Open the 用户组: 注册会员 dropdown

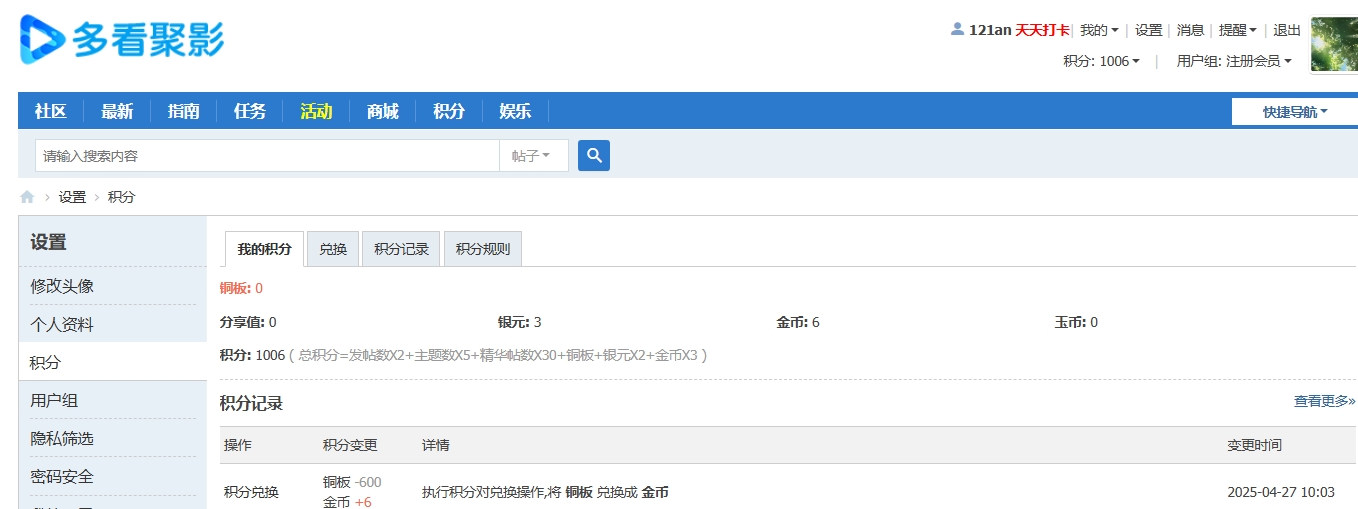coord(1233,61)
